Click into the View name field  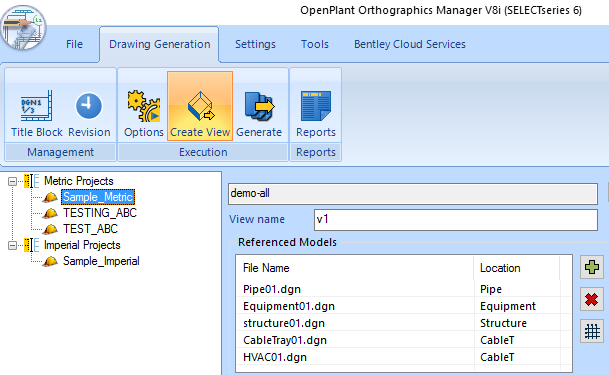(x=456, y=220)
